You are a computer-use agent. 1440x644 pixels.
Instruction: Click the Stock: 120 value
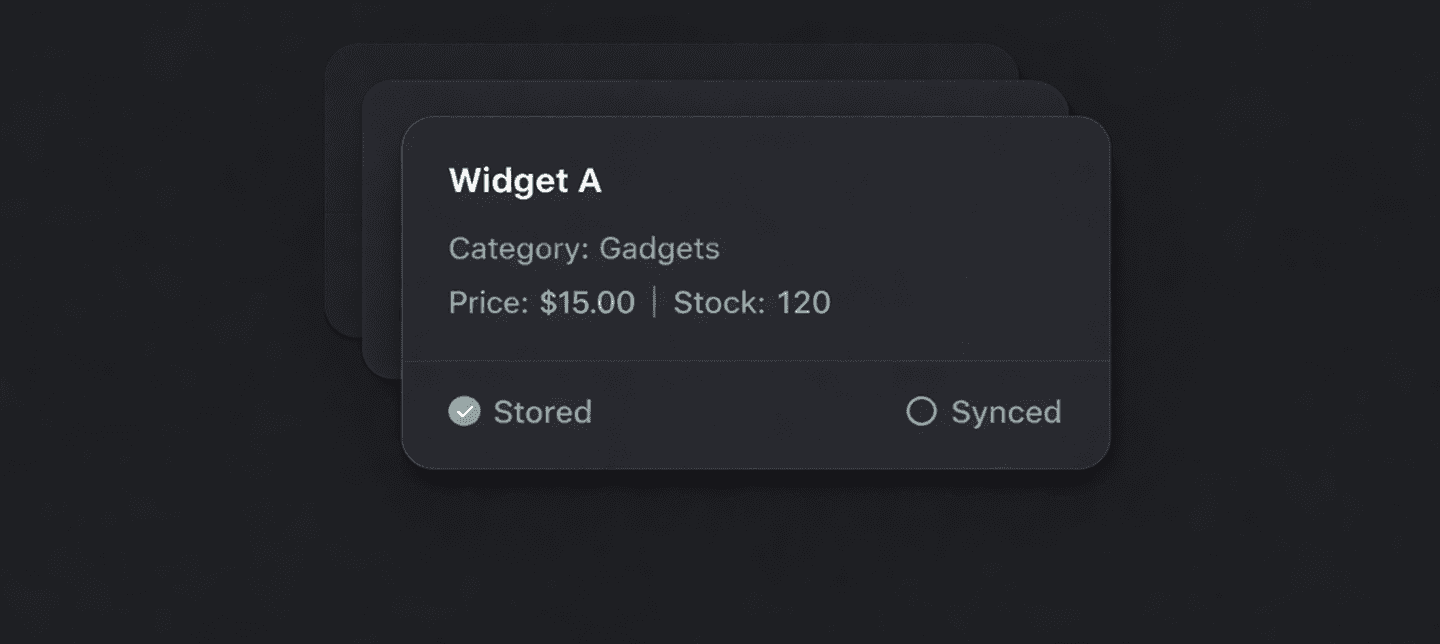pyautogui.click(x=751, y=303)
